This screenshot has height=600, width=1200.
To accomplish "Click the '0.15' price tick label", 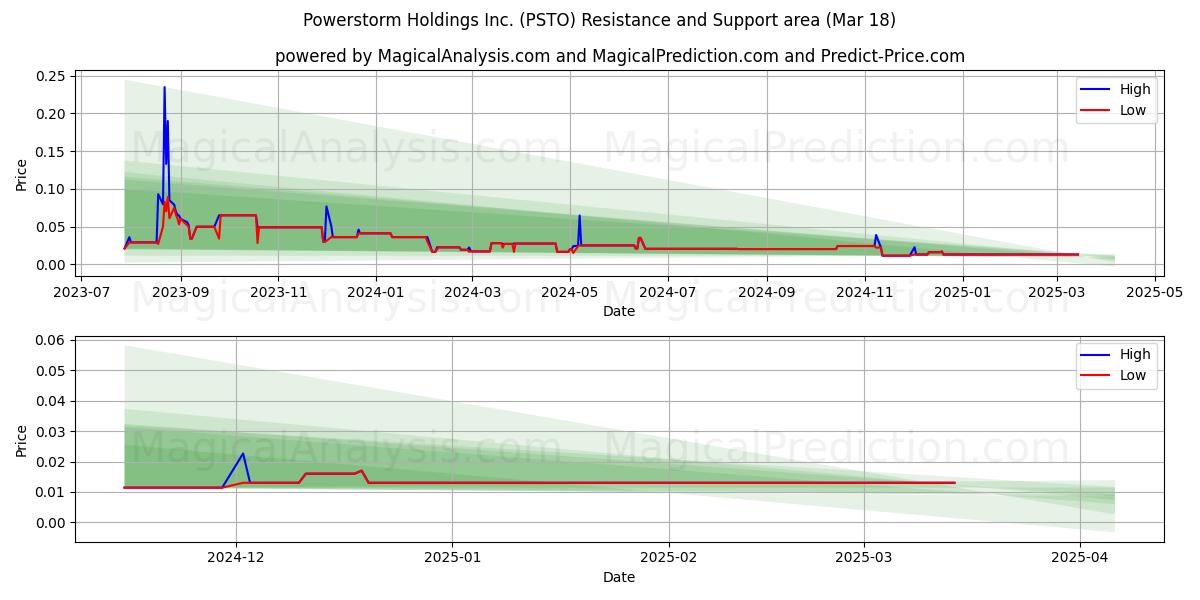I will click(x=51, y=152).
